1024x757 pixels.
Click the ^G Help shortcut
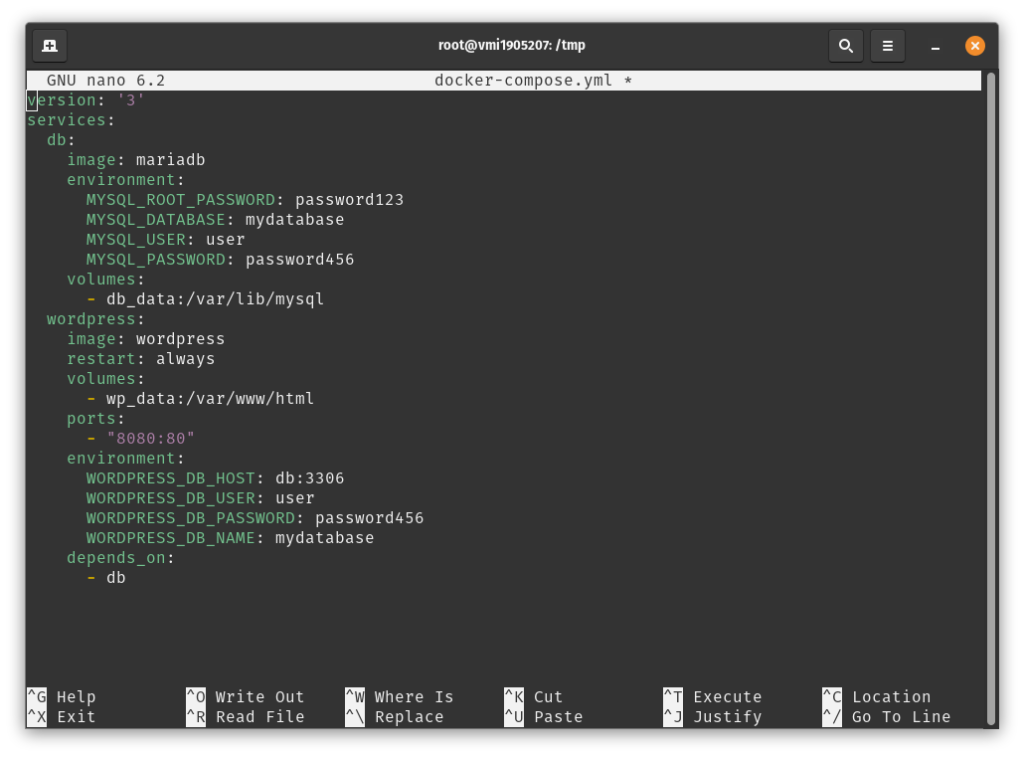click(x=62, y=697)
